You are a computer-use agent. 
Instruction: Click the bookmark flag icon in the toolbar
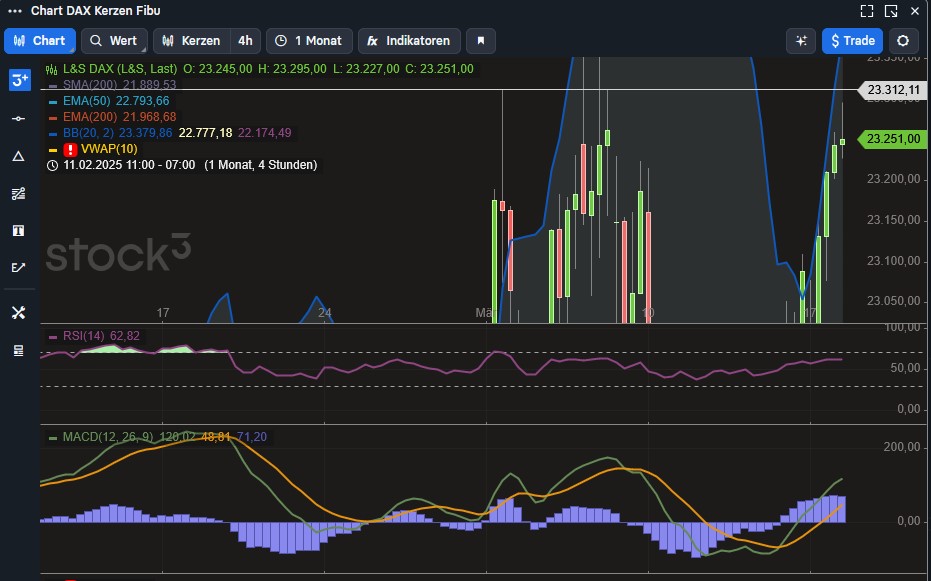pyautogui.click(x=480, y=41)
